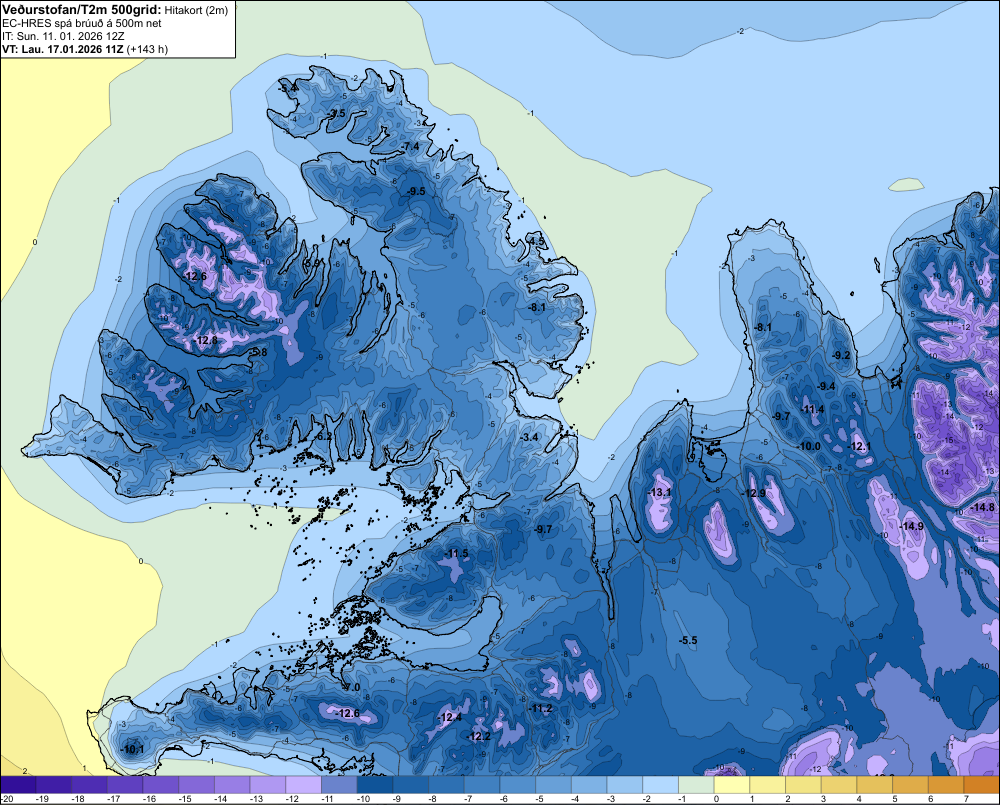This screenshot has height=805, width=1000.
Task: Click the -14.8 temperature label
Action: pyautogui.click(x=982, y=508)
